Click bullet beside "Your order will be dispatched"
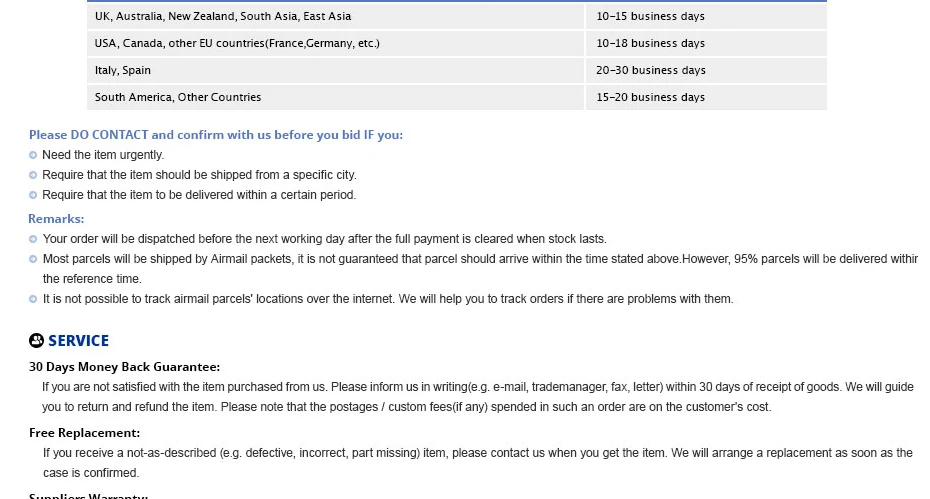The width and height of the screenshot is (930, 499). 33,239
